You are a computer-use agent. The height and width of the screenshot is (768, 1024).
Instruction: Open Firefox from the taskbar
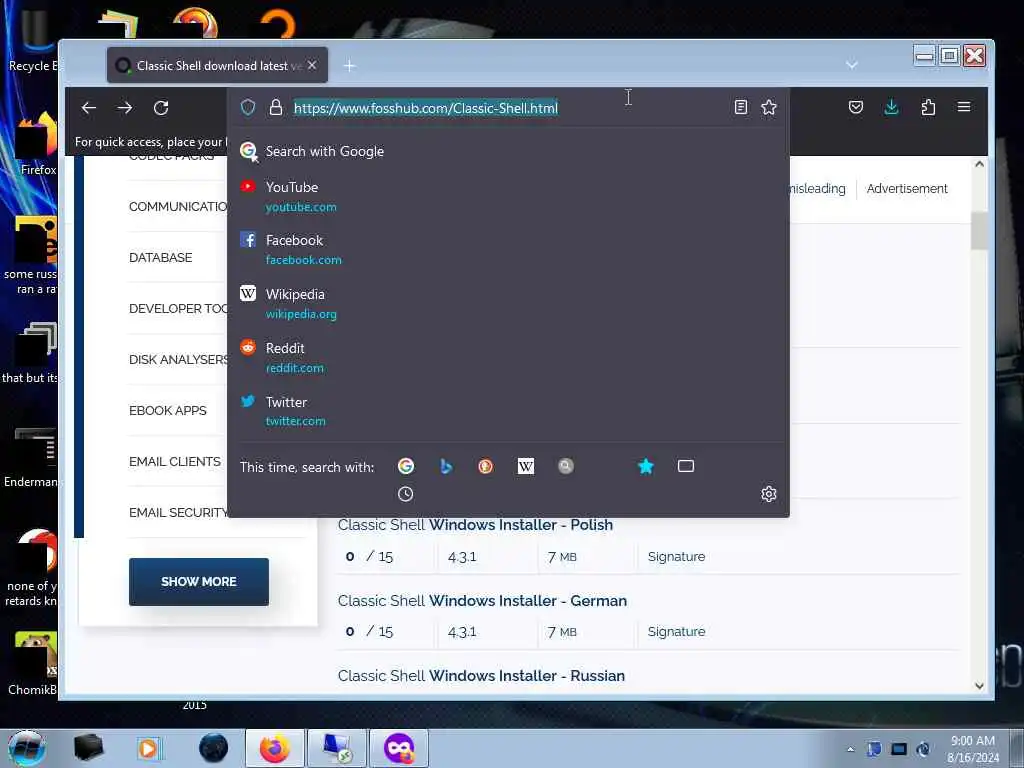point(275,748)
